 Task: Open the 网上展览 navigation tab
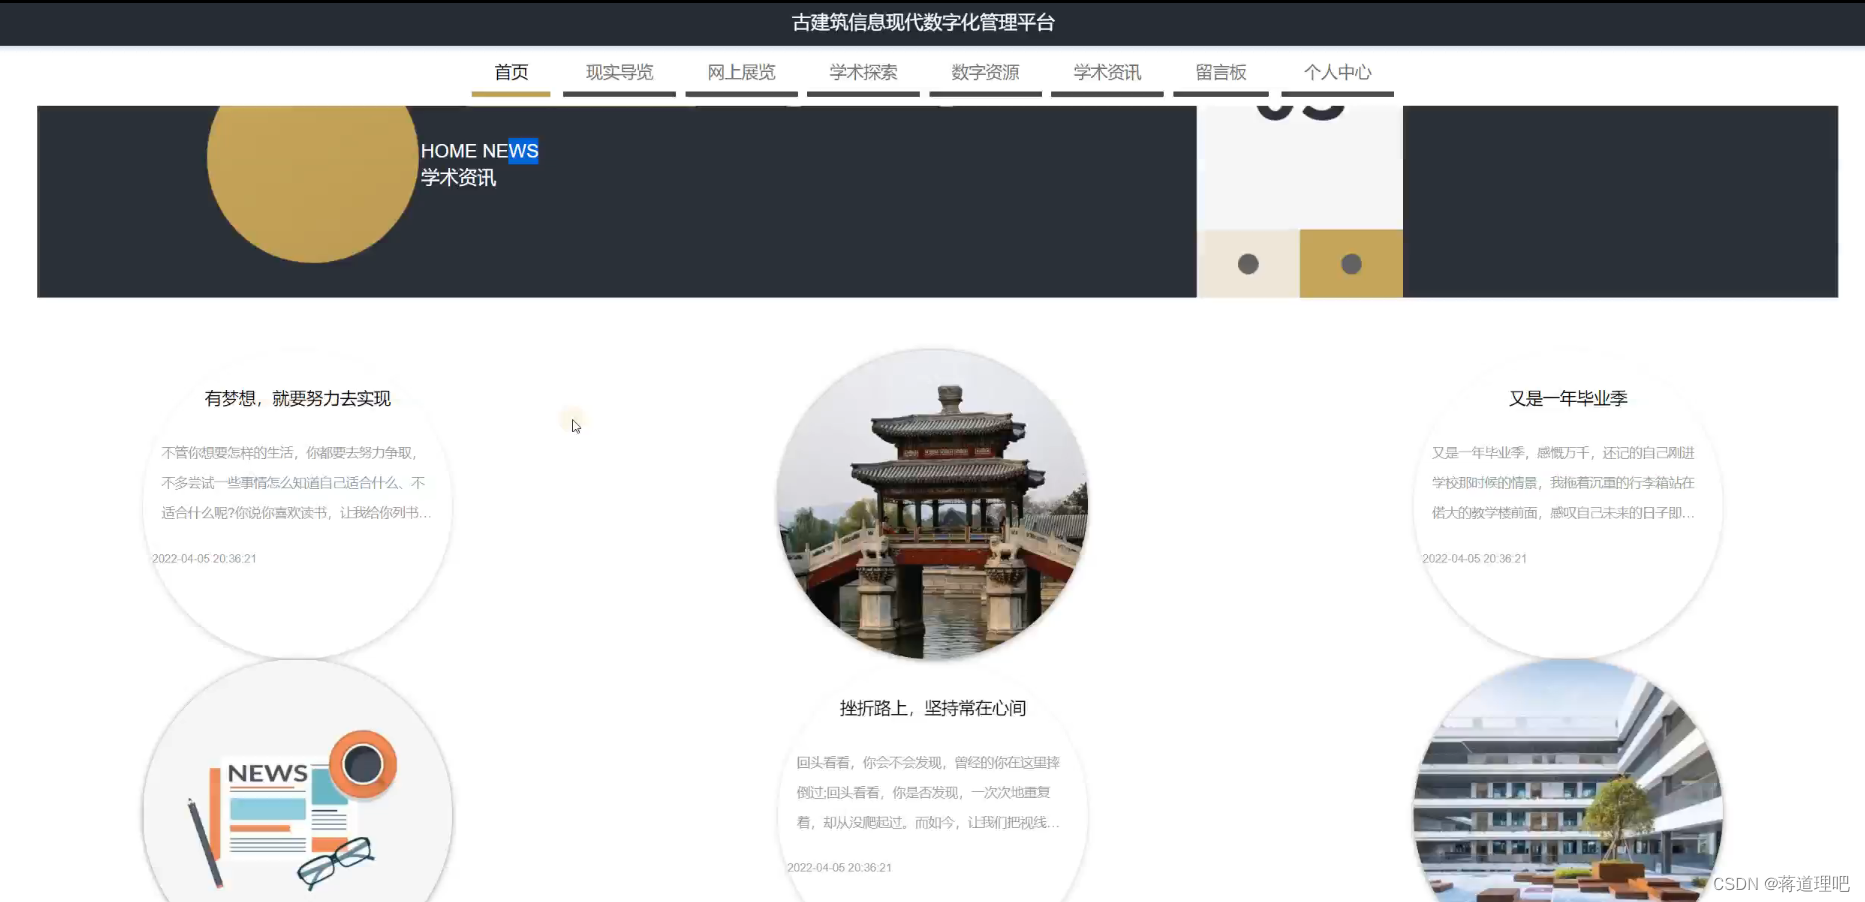[x=742, y=72]
